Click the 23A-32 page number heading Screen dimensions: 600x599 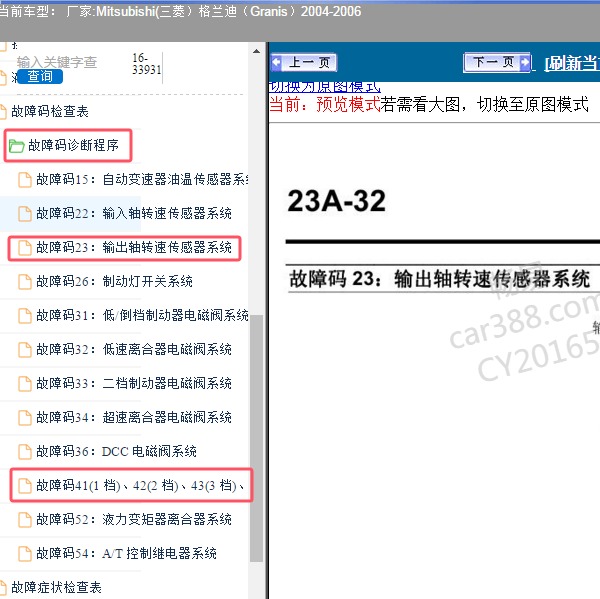point(336,201)
